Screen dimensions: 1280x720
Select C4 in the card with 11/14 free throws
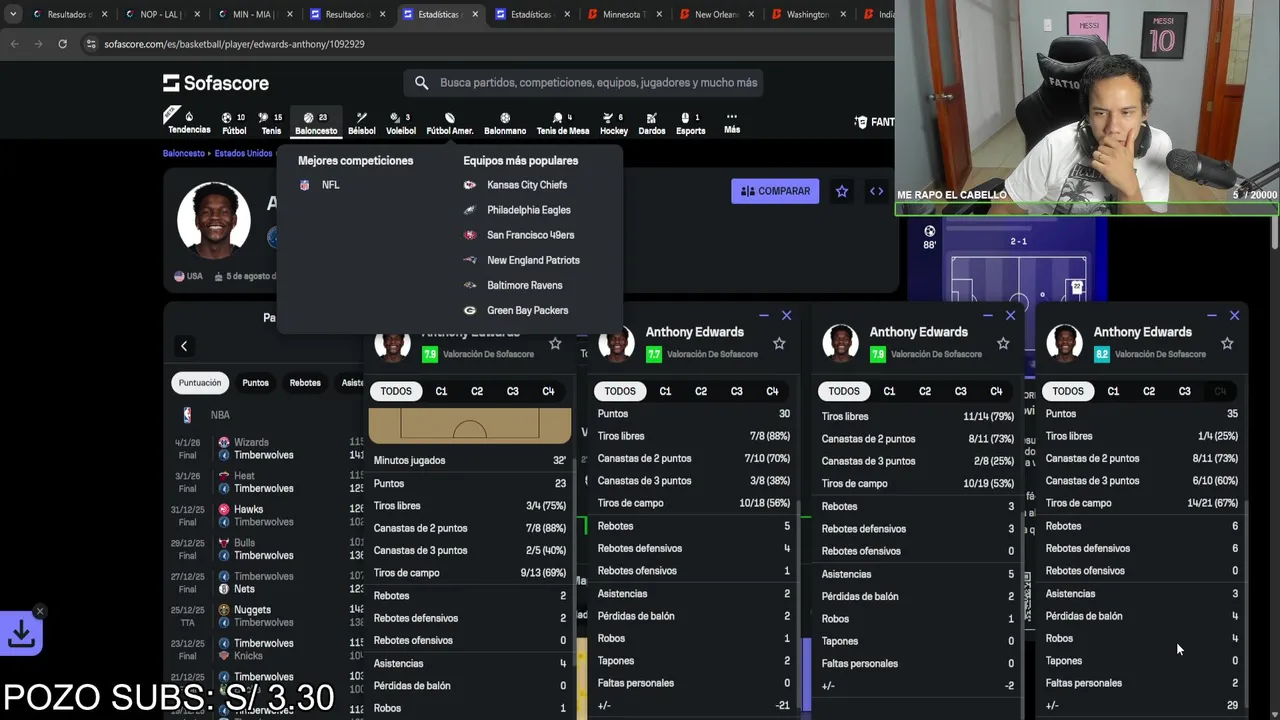click(996, 391)
